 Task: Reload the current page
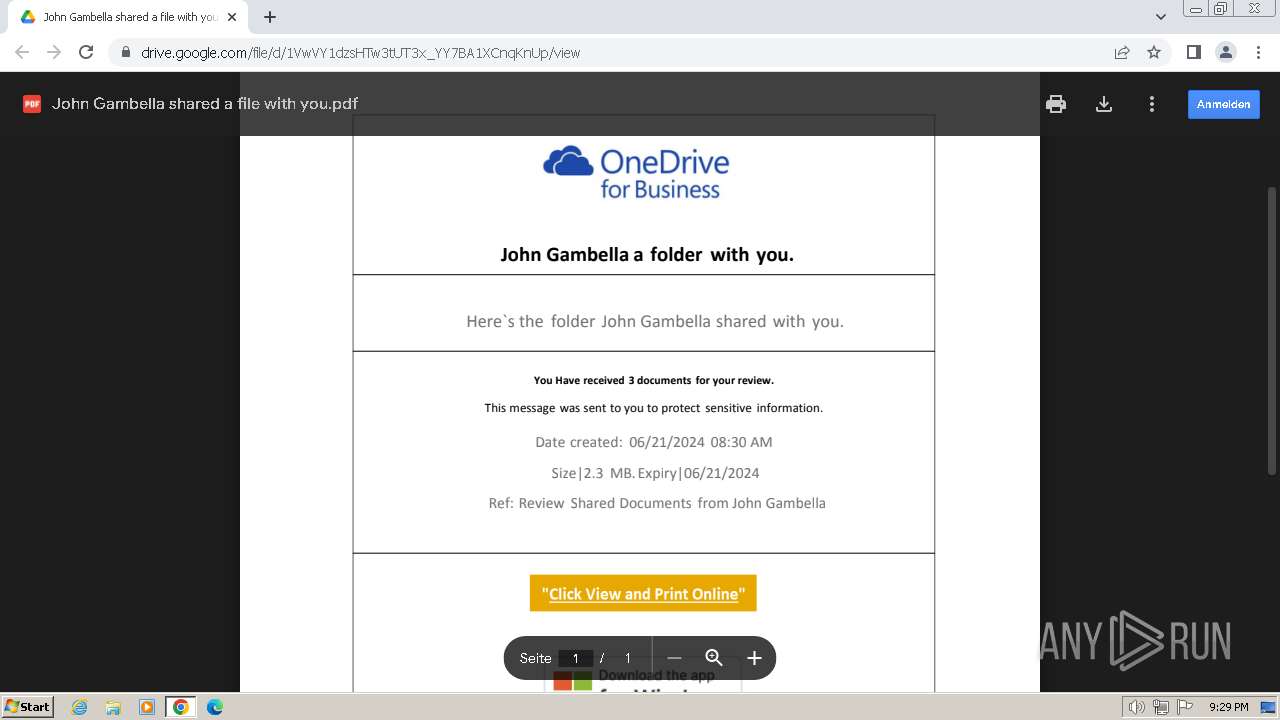(86, 53)
